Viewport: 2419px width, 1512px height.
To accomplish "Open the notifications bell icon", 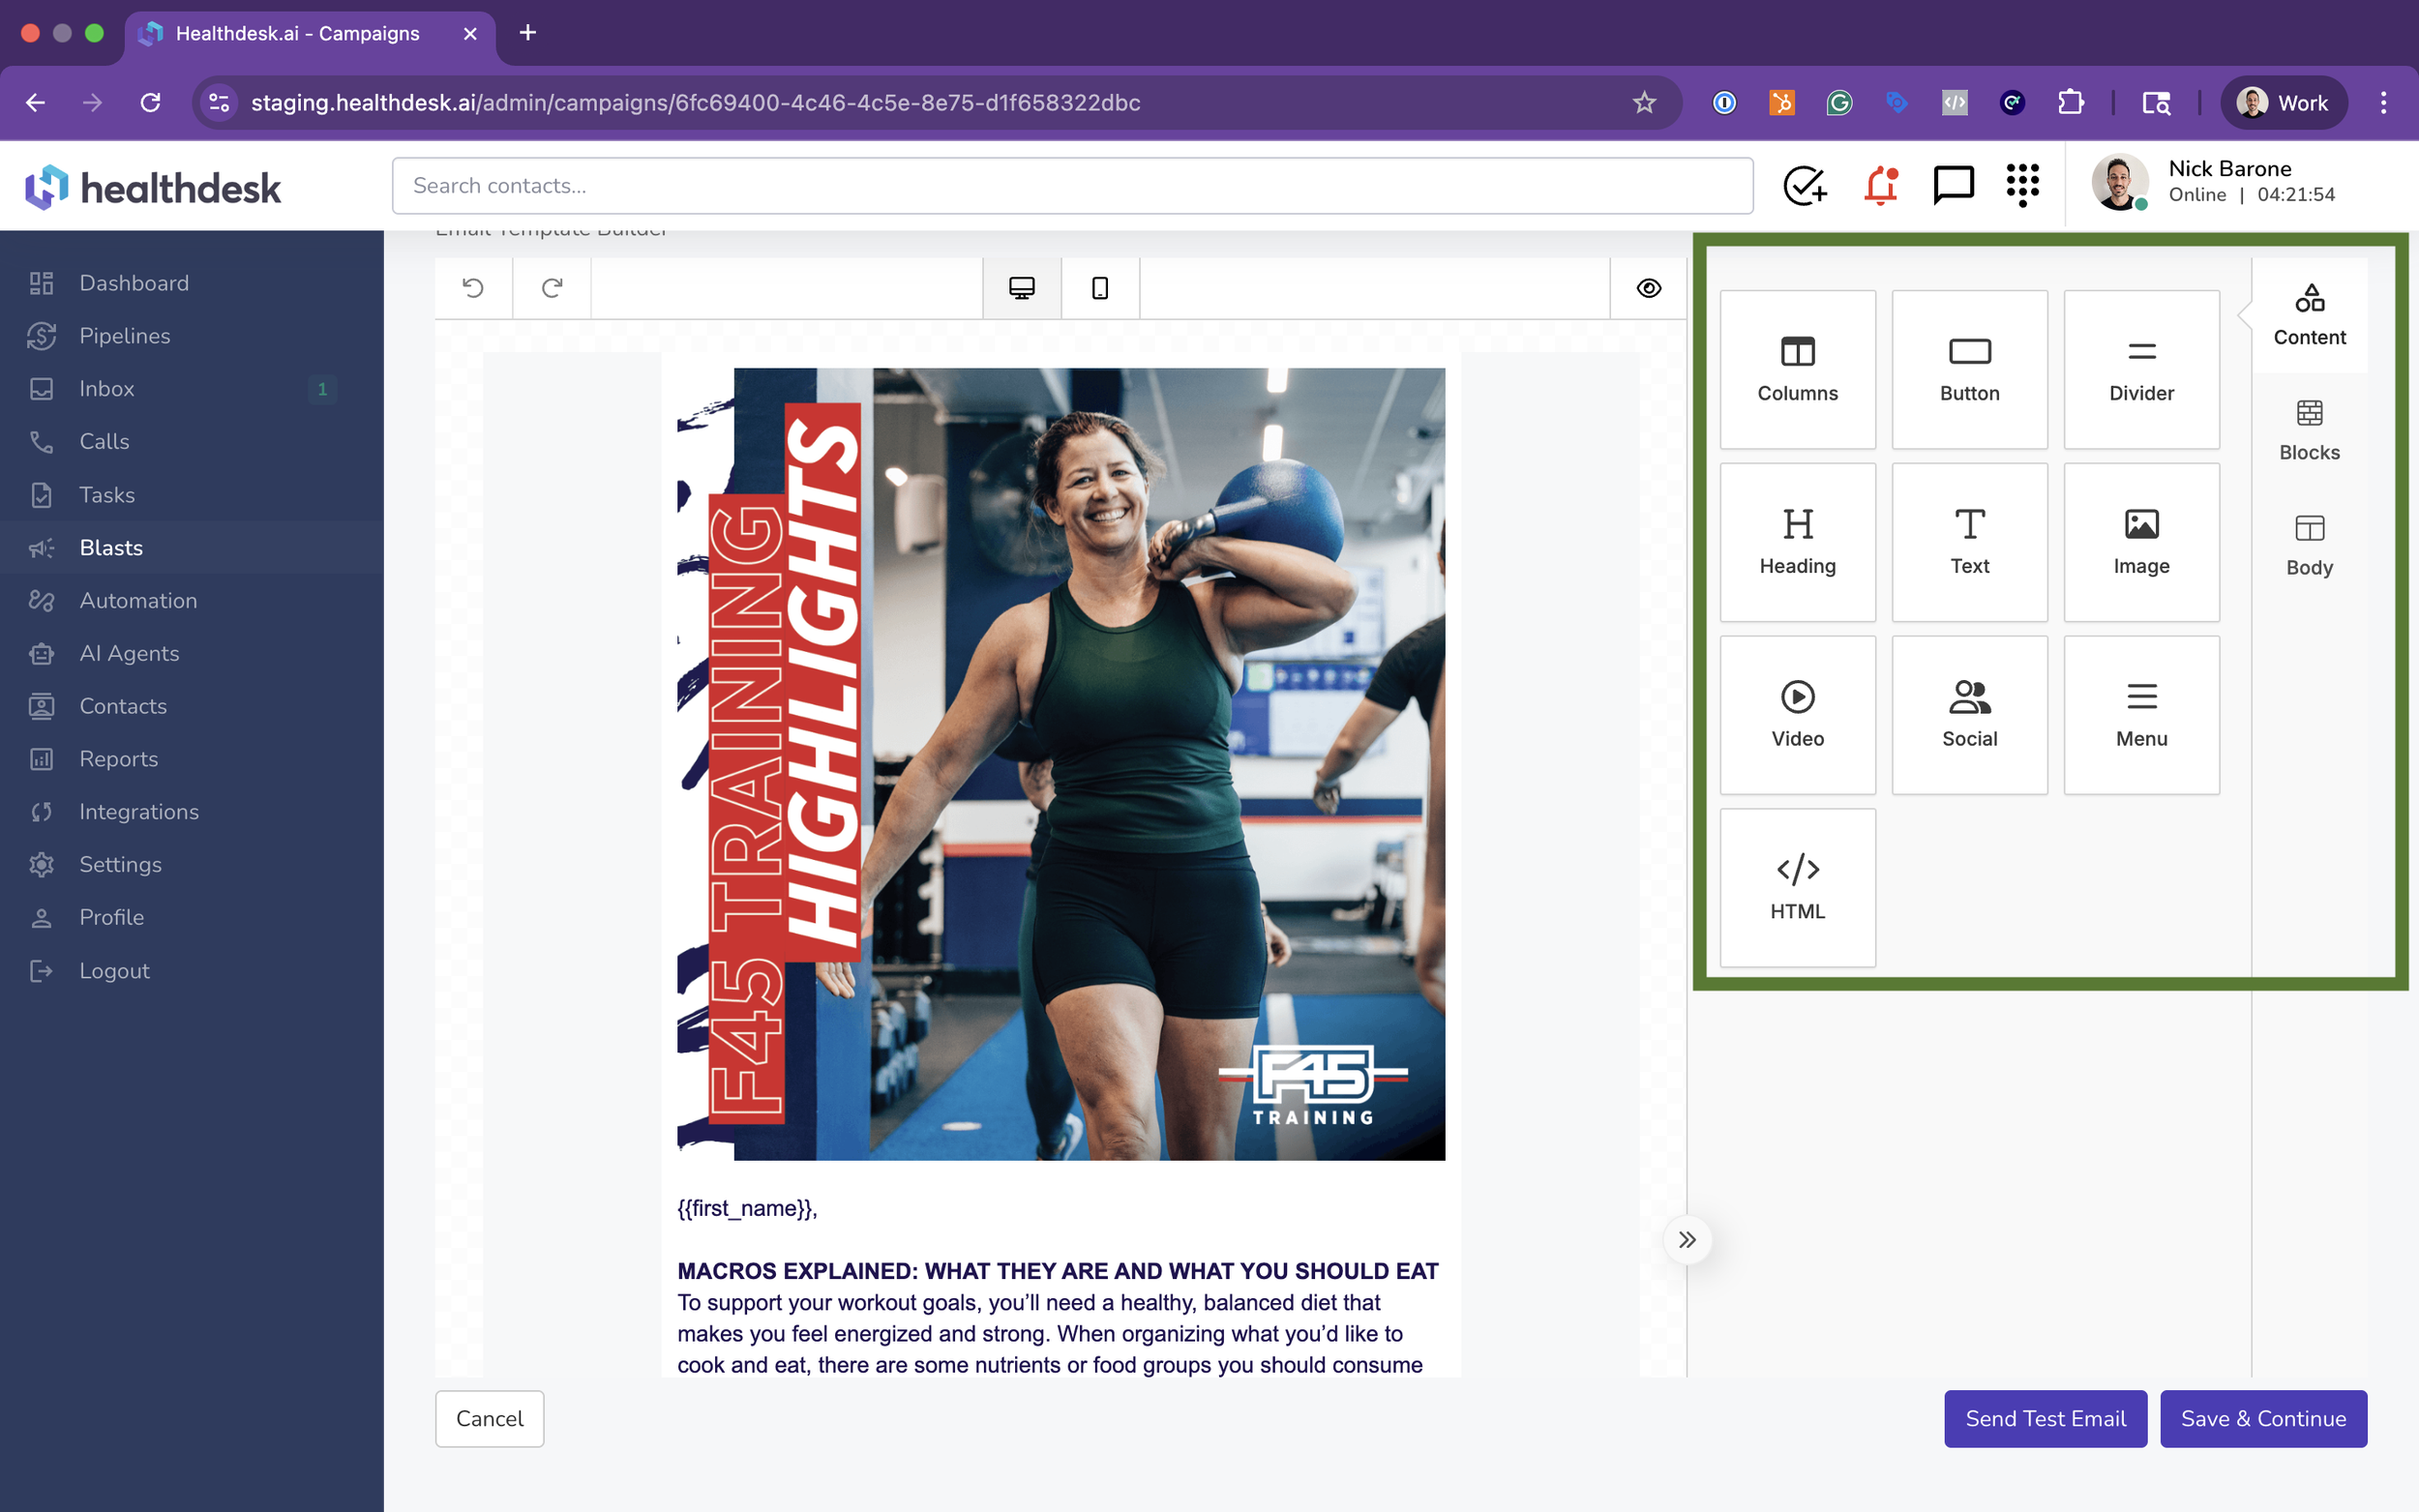I will point(1880,186).
